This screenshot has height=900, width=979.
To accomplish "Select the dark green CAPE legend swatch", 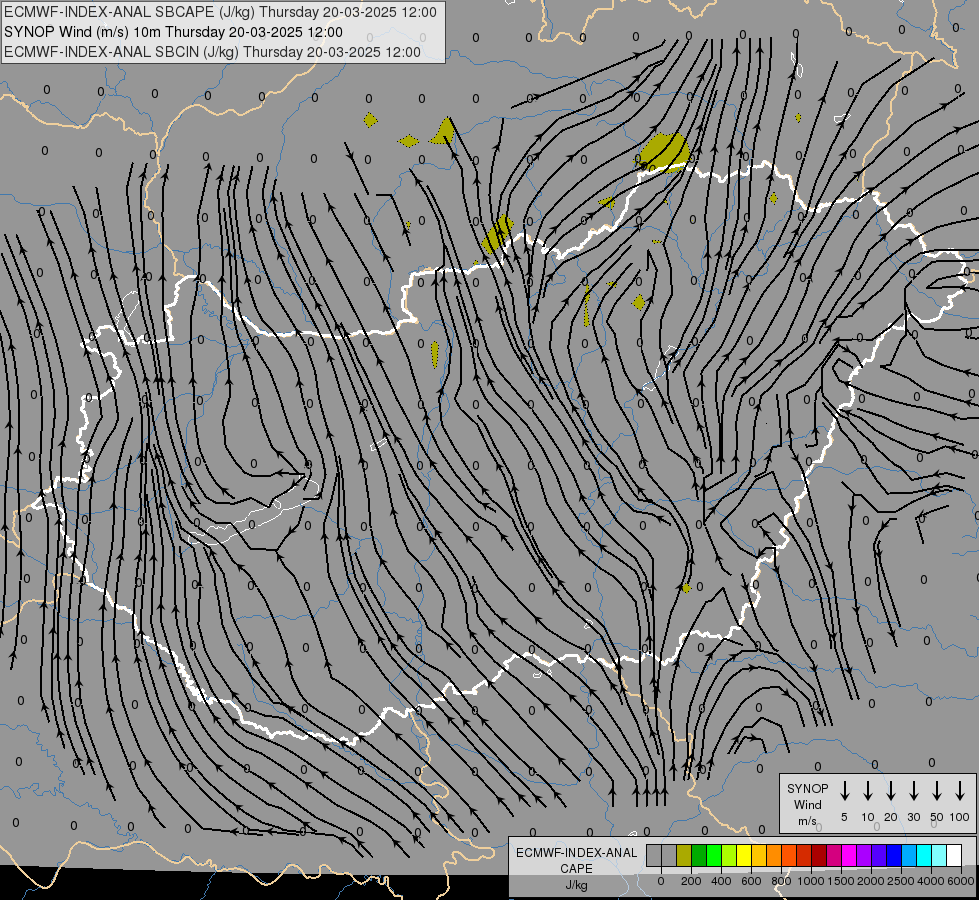I will 699,855.
